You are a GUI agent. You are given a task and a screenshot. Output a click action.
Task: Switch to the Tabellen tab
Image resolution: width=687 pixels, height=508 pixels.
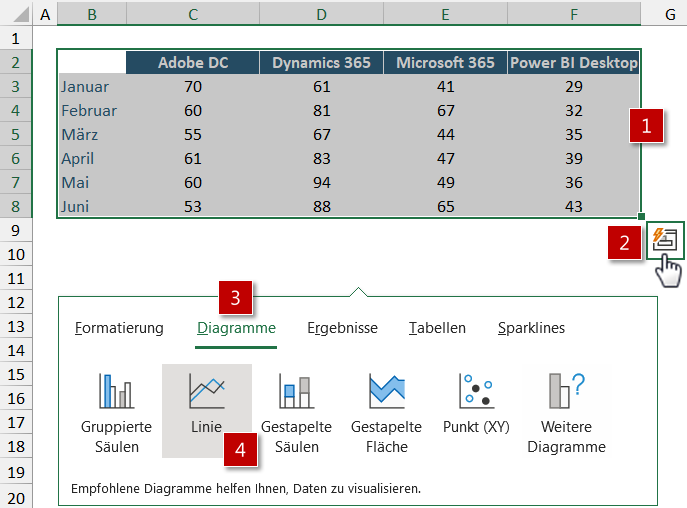(437, 328)
